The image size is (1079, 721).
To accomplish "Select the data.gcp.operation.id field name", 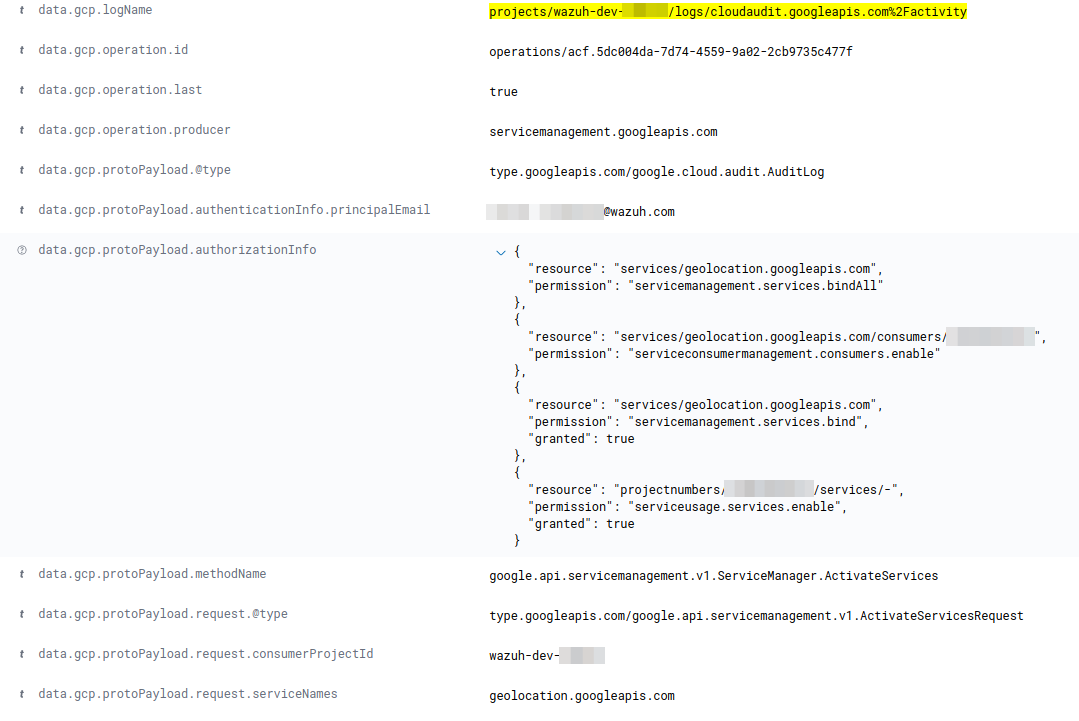I will pos(113,50).
